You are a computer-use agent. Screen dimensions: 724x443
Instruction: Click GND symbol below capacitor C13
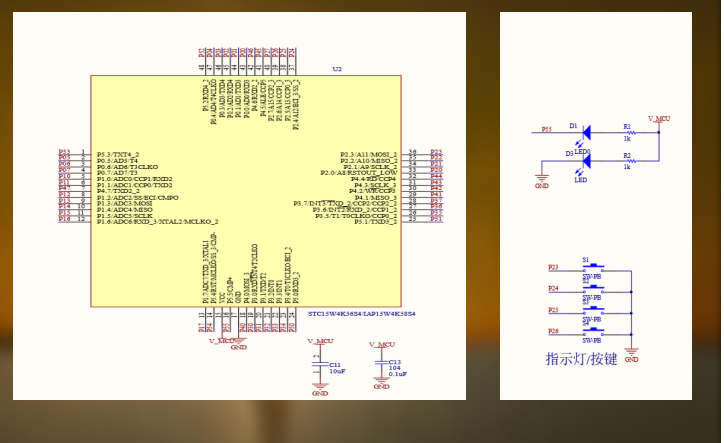pos(381,383)
